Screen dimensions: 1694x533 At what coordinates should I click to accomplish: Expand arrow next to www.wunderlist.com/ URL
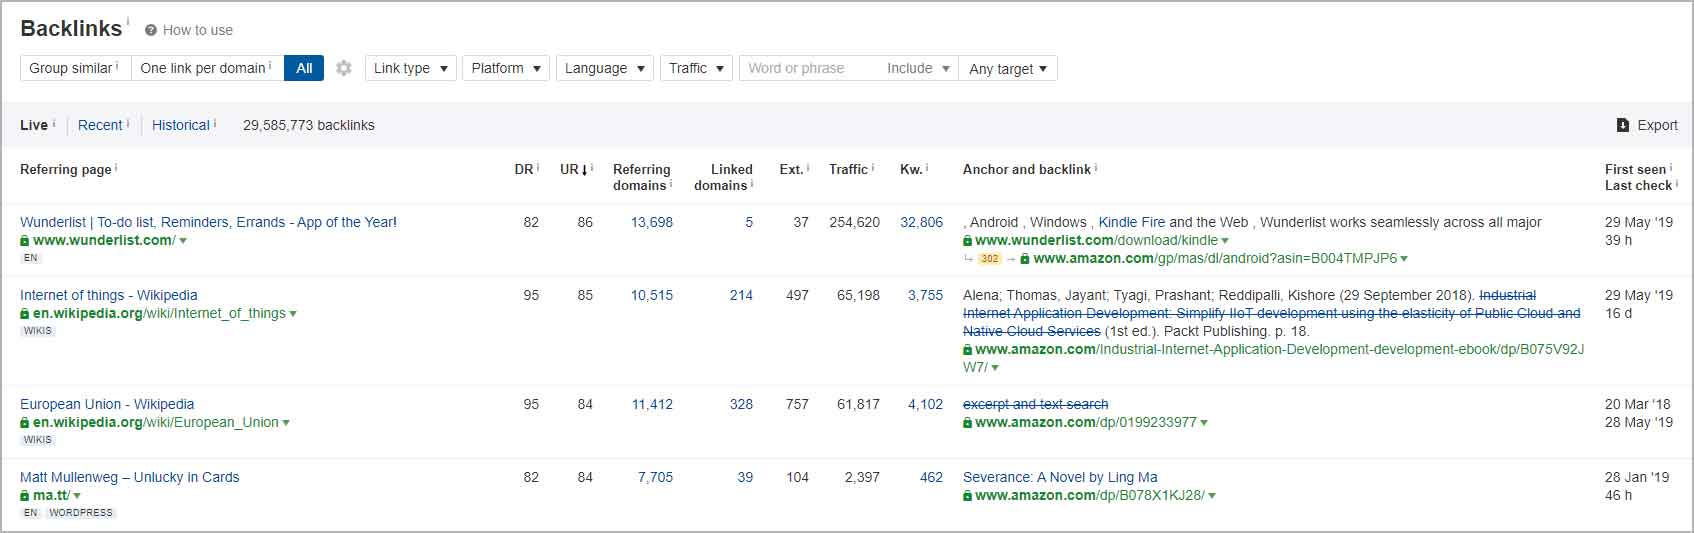[183, 241]
